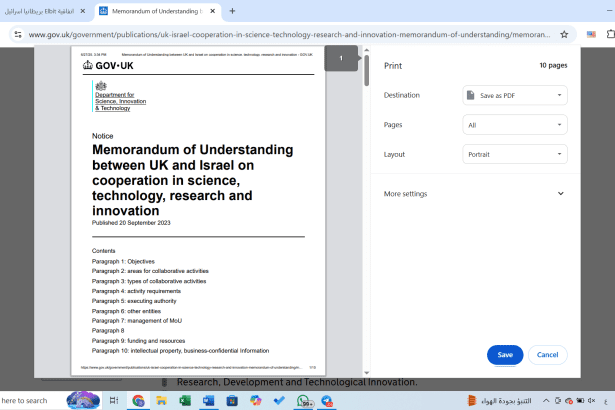
Task: Open the Layout dropdown showing Portrait
Action: pos(515,155)
